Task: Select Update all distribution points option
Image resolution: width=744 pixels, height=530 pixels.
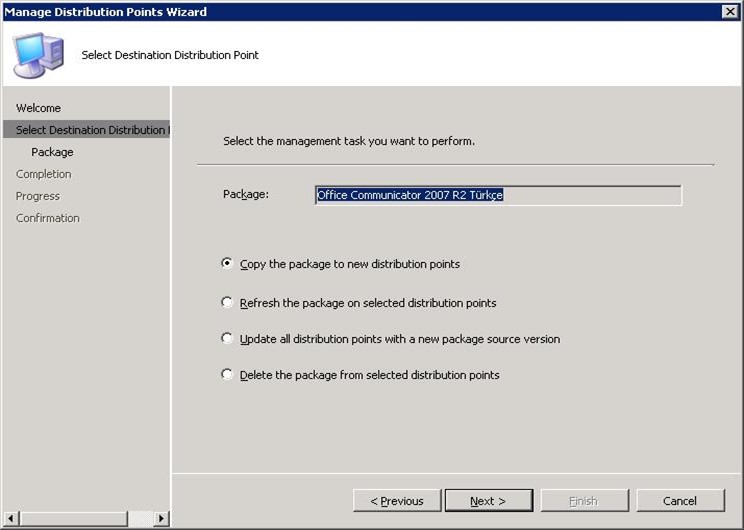Action: click(228, 339)
